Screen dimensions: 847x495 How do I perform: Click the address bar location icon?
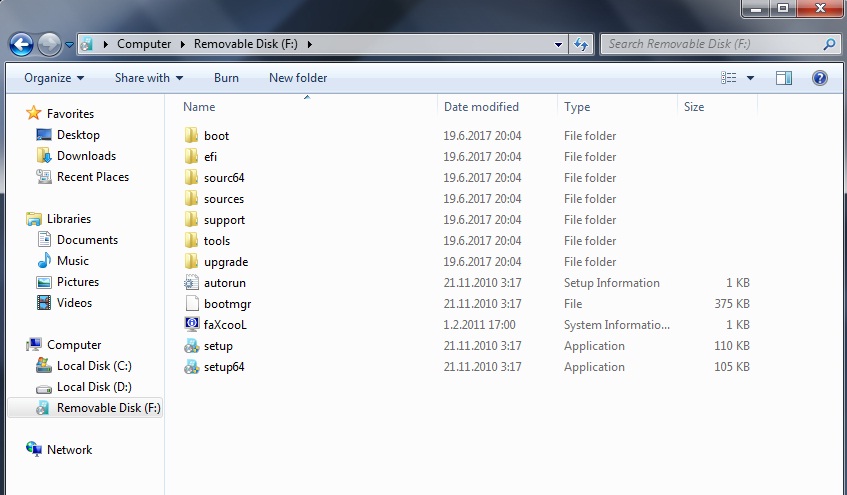[x=86, y=44]
